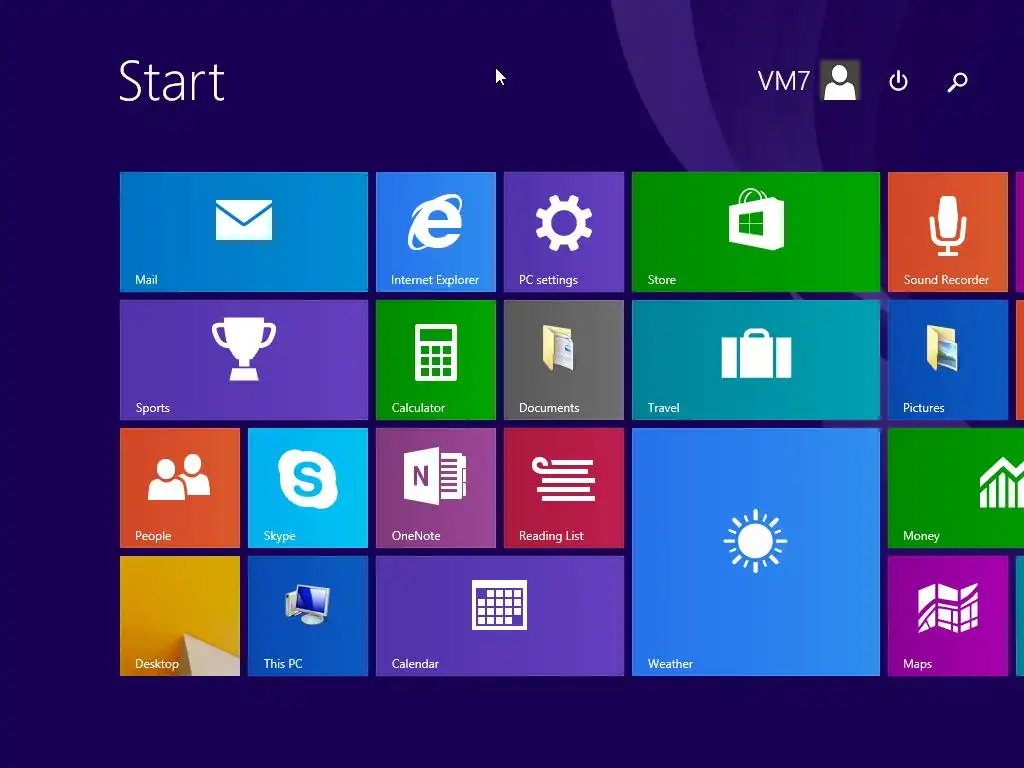Launch Internet Explorer tile
The width and height of the screenshot is (1024, 768).
coord(436,232)
